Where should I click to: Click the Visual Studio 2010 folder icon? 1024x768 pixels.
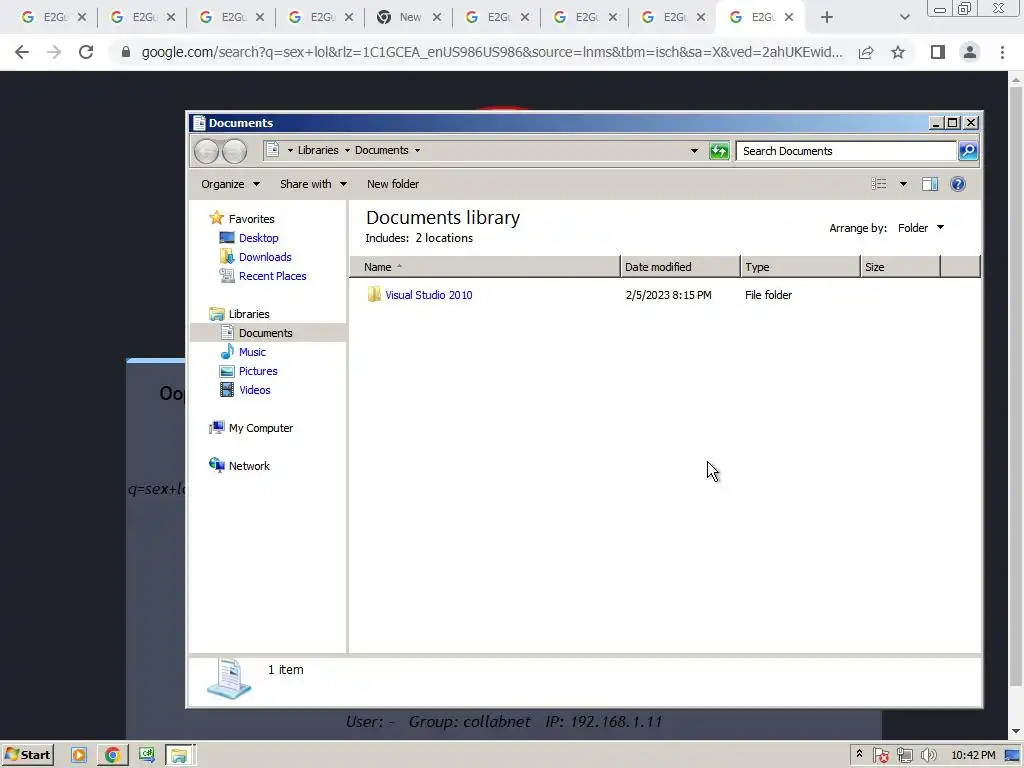tap(374, 295)
